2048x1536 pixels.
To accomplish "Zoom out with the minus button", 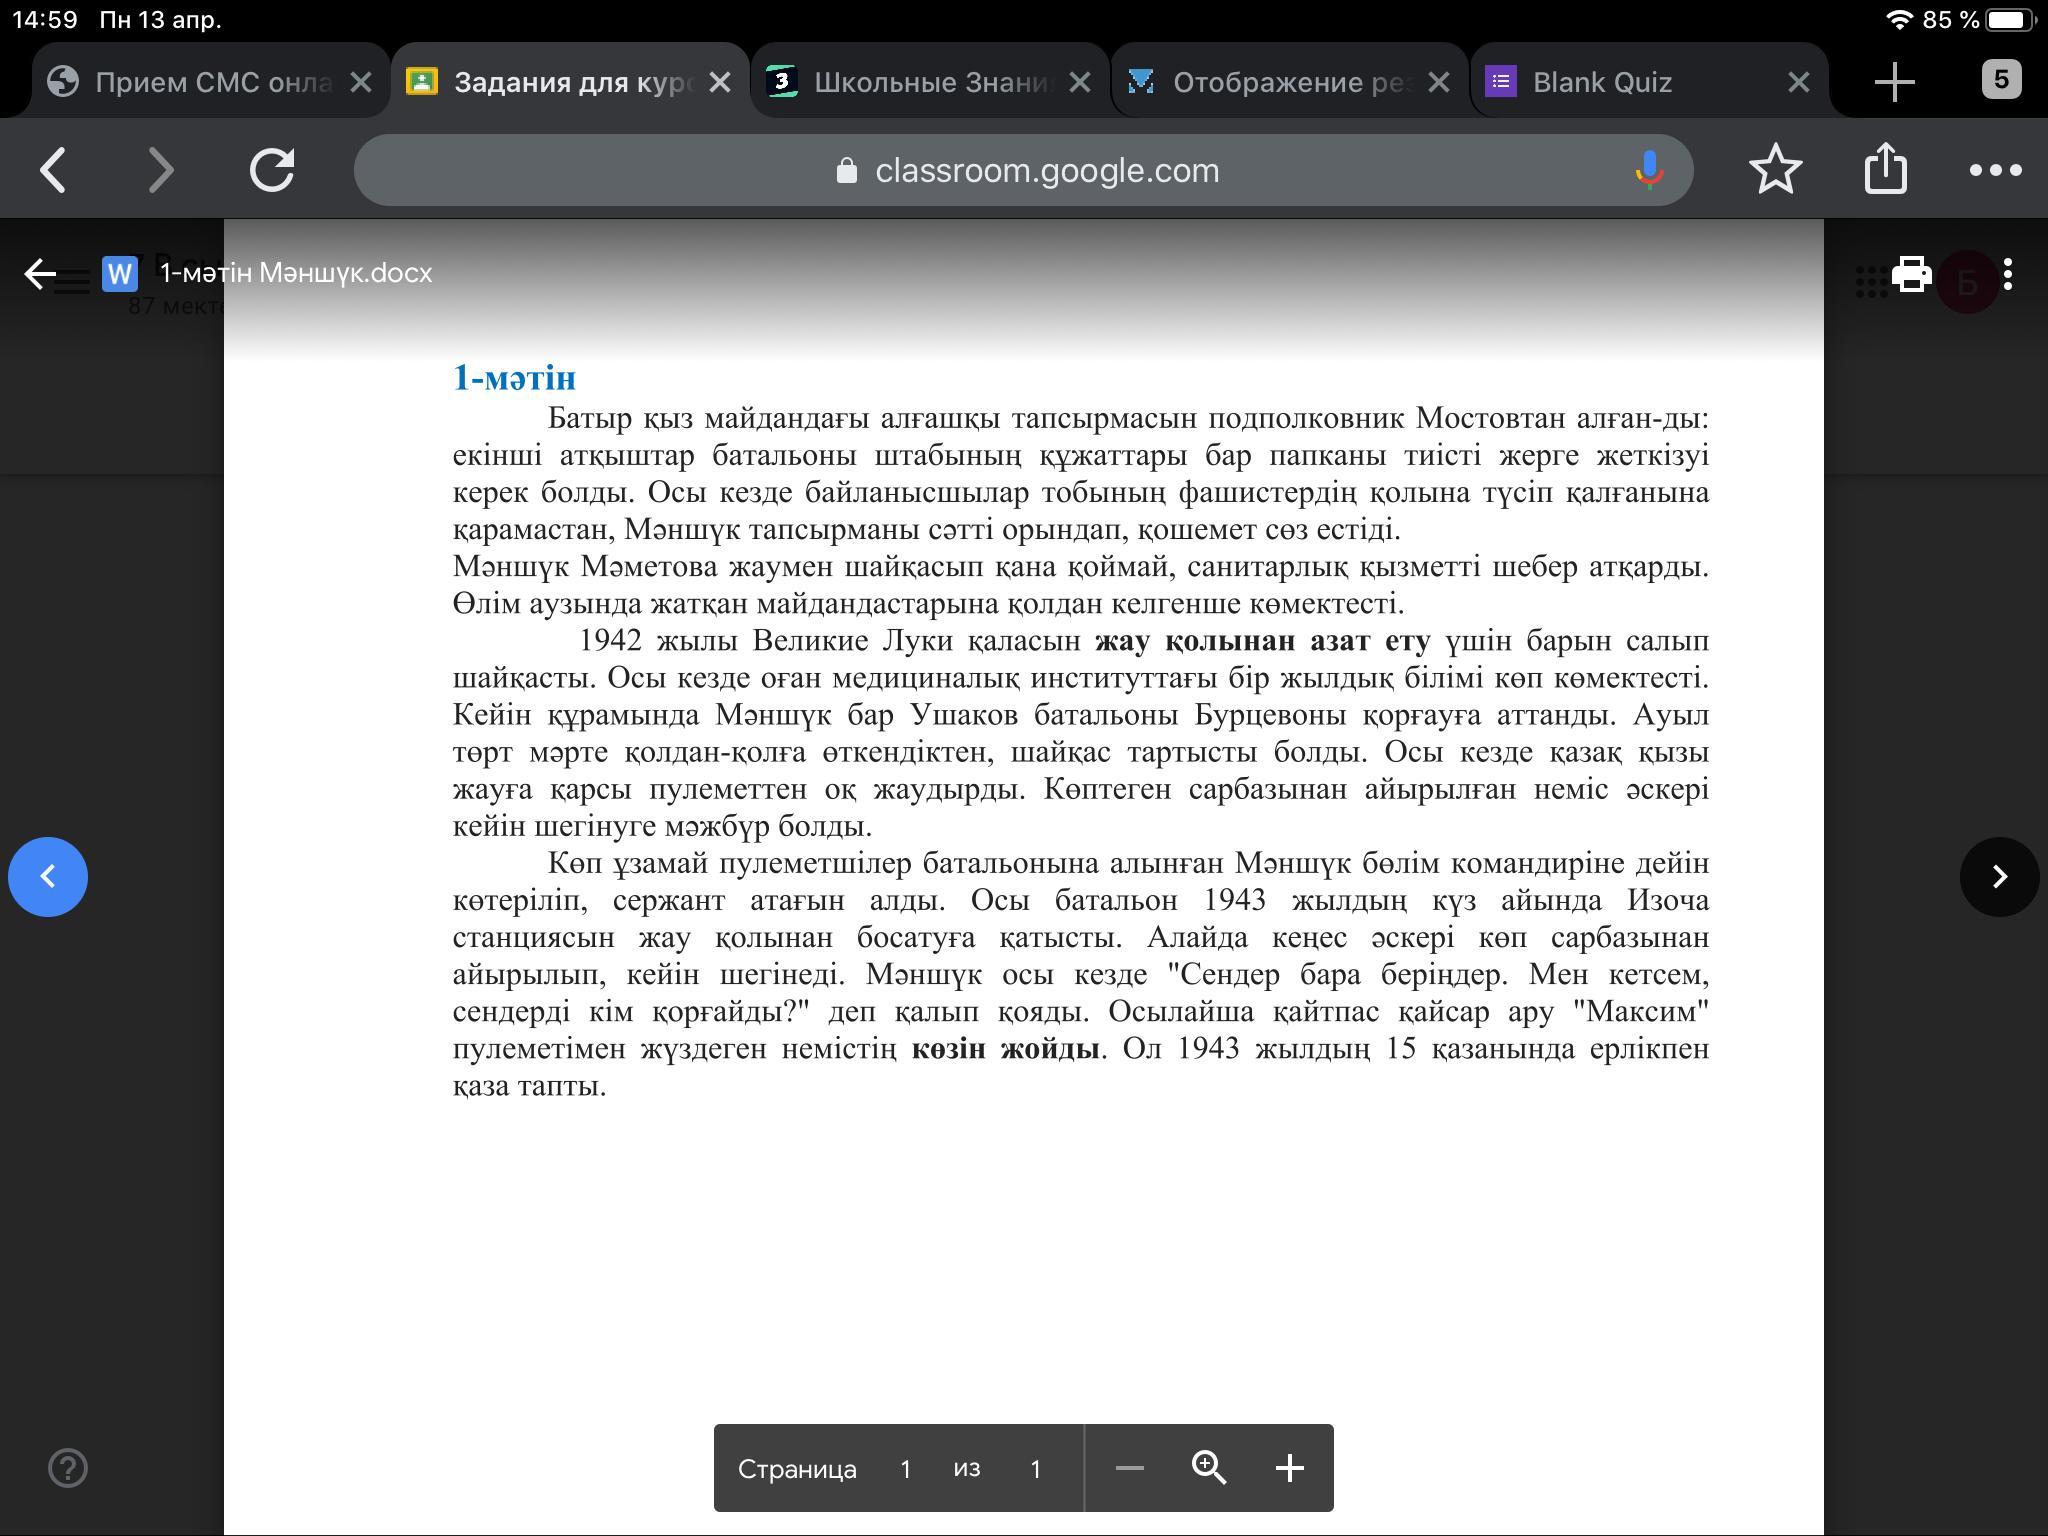I will click(x=1129, y=1468).
